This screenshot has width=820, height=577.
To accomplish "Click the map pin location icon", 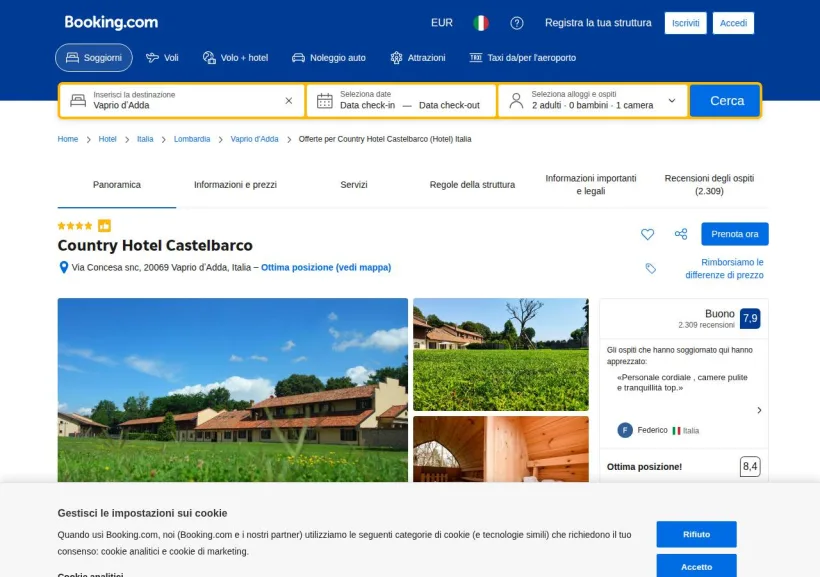I will point(64,267).
